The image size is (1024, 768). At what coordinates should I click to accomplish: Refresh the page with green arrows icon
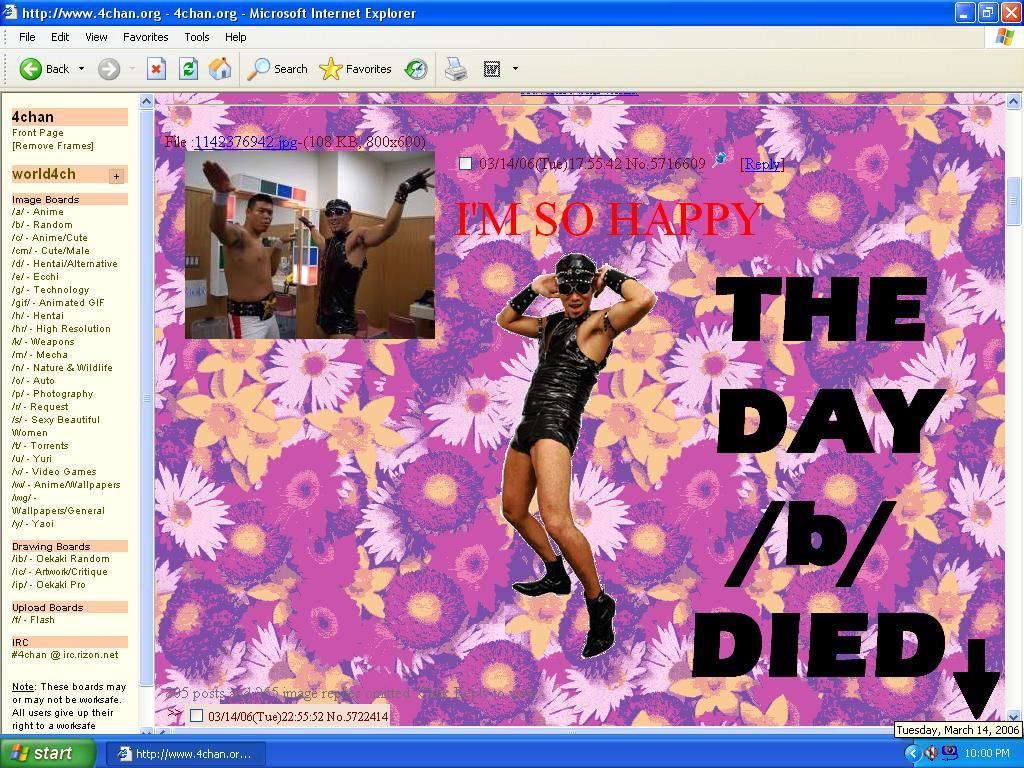point(188,69)
